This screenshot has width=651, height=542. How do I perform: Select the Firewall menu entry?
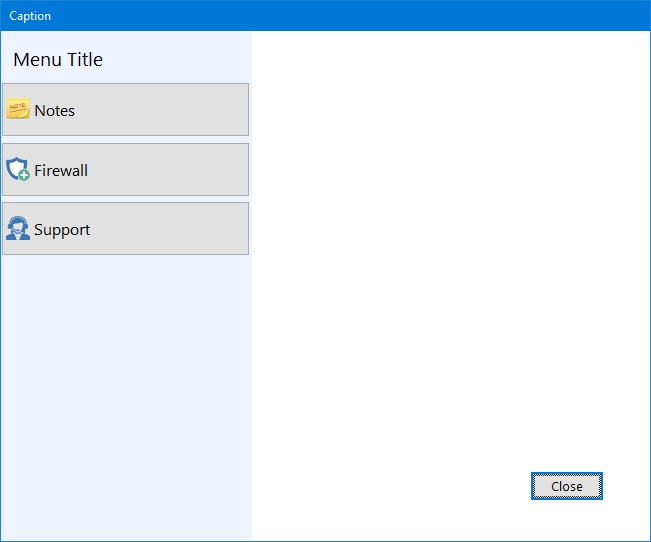point(125,170)
